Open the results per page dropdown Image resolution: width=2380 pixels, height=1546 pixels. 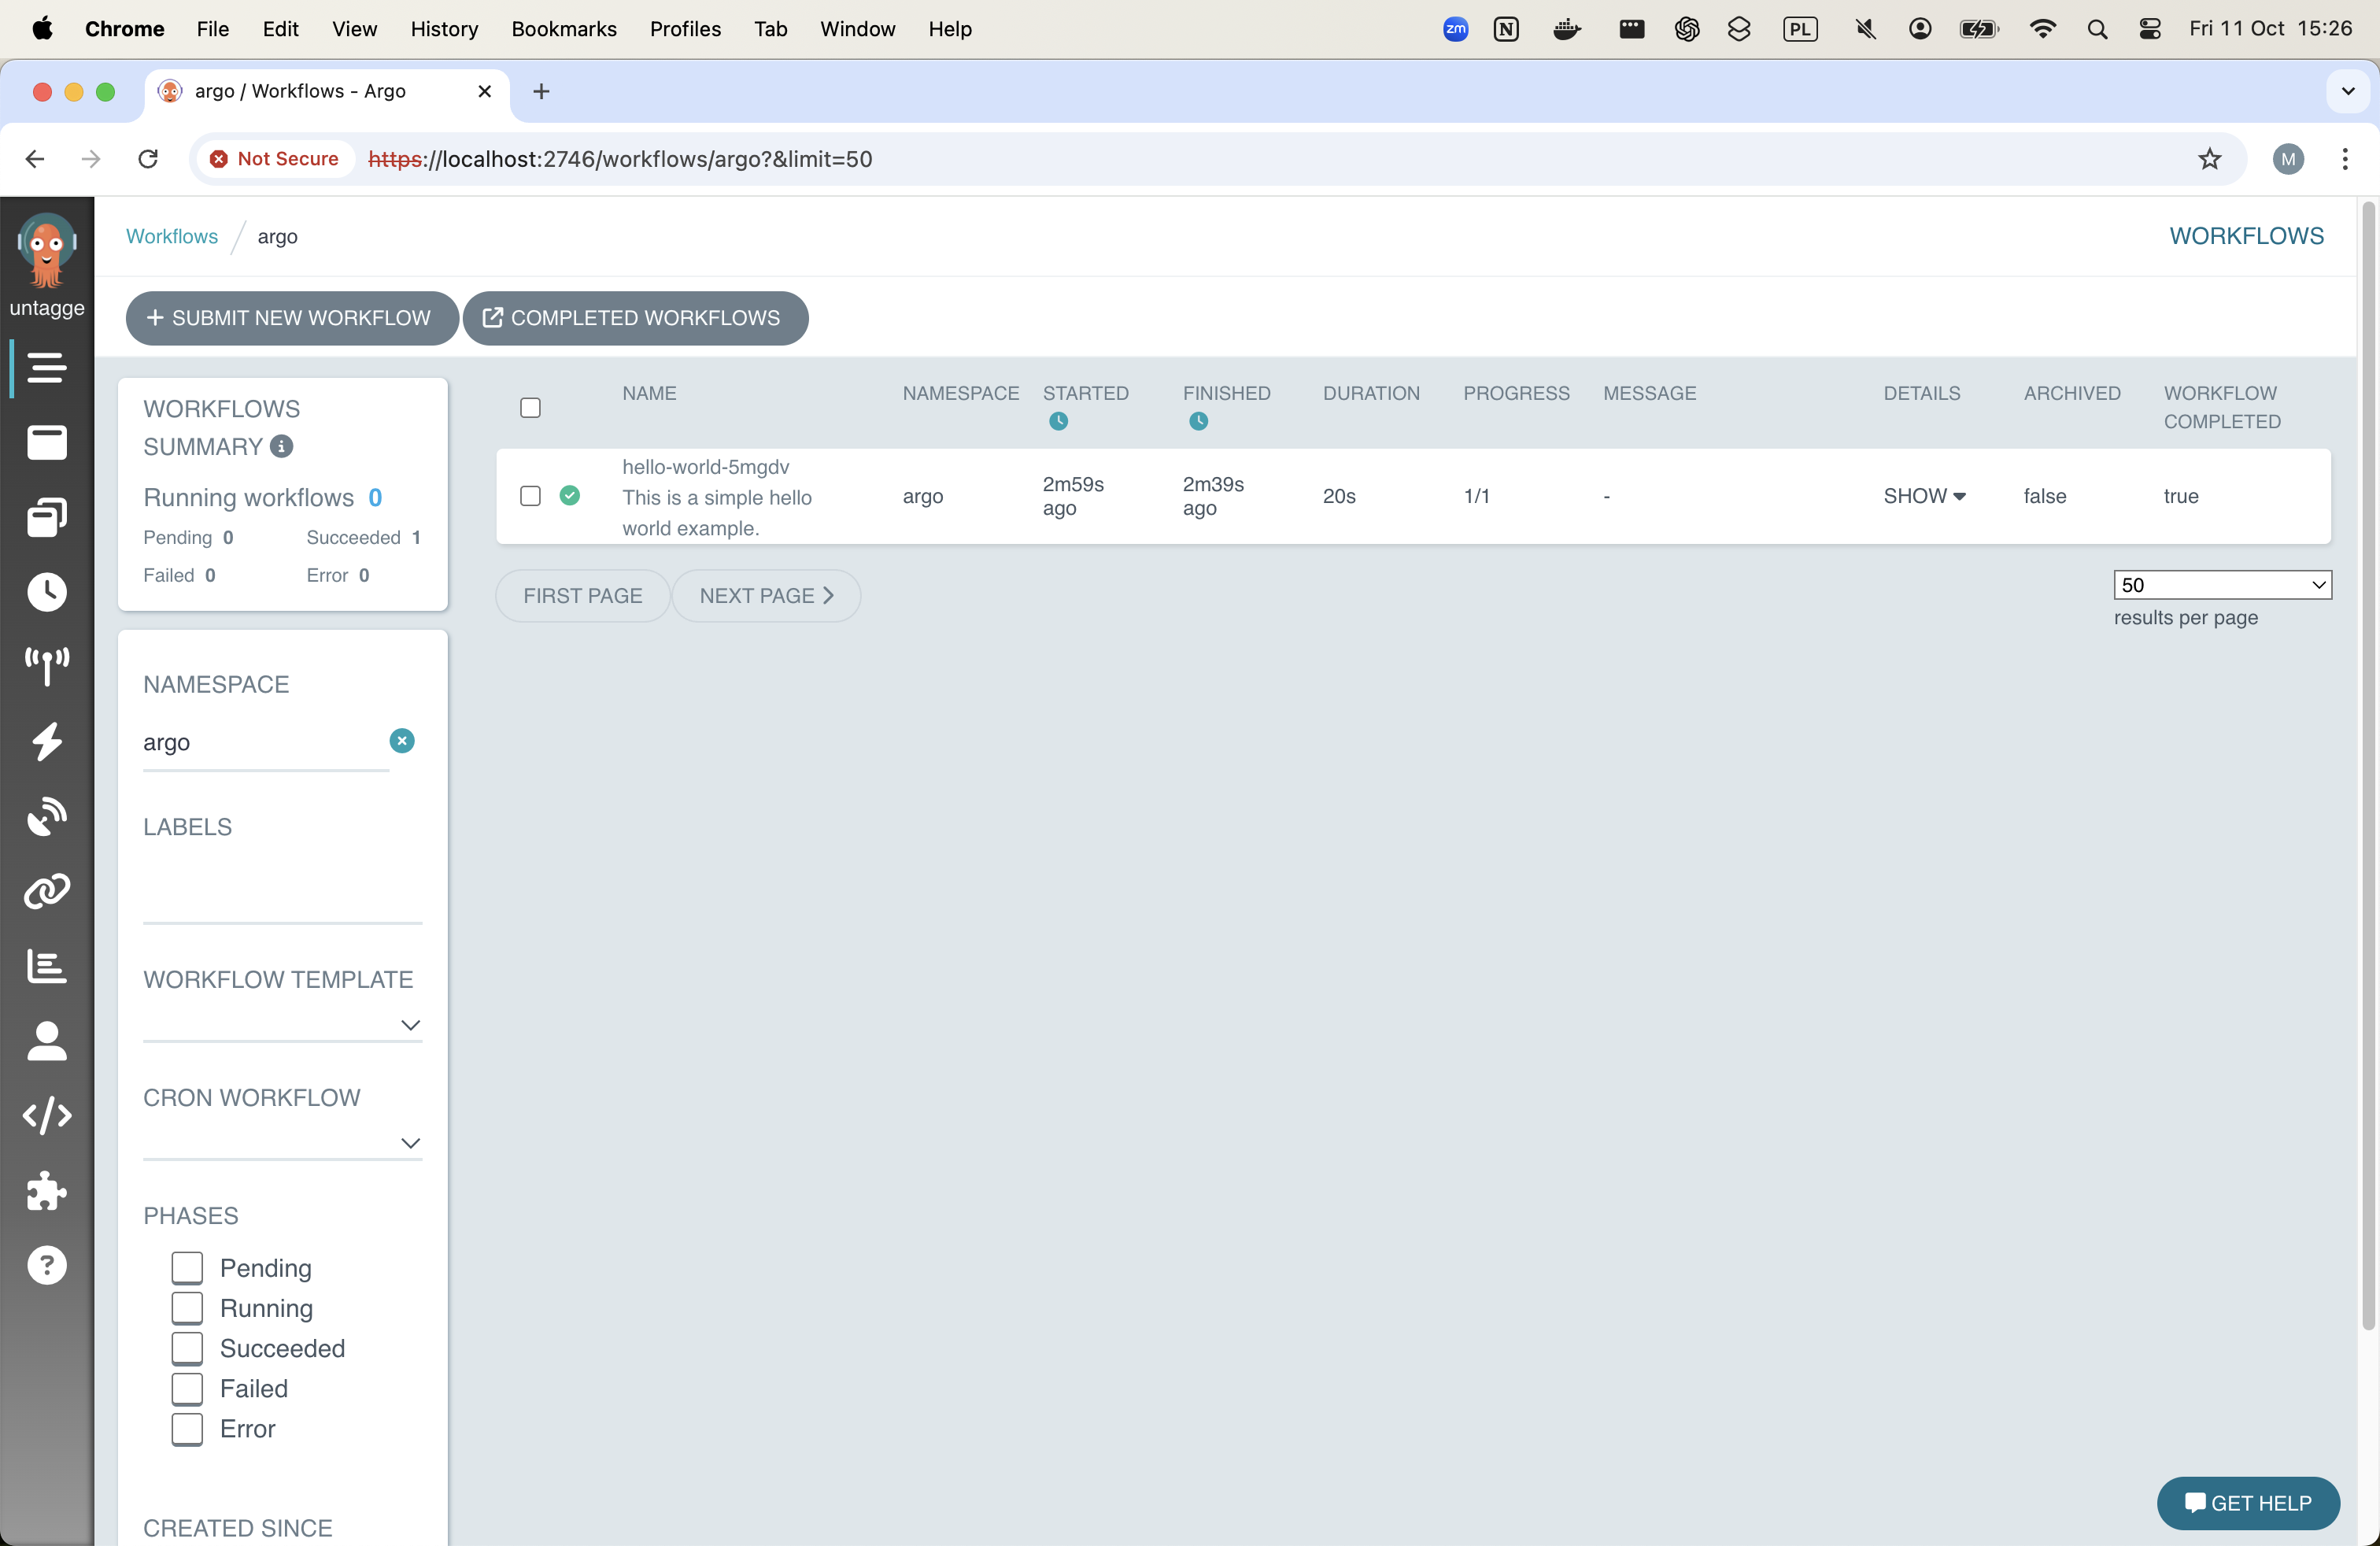click(x=2222, y=585)
